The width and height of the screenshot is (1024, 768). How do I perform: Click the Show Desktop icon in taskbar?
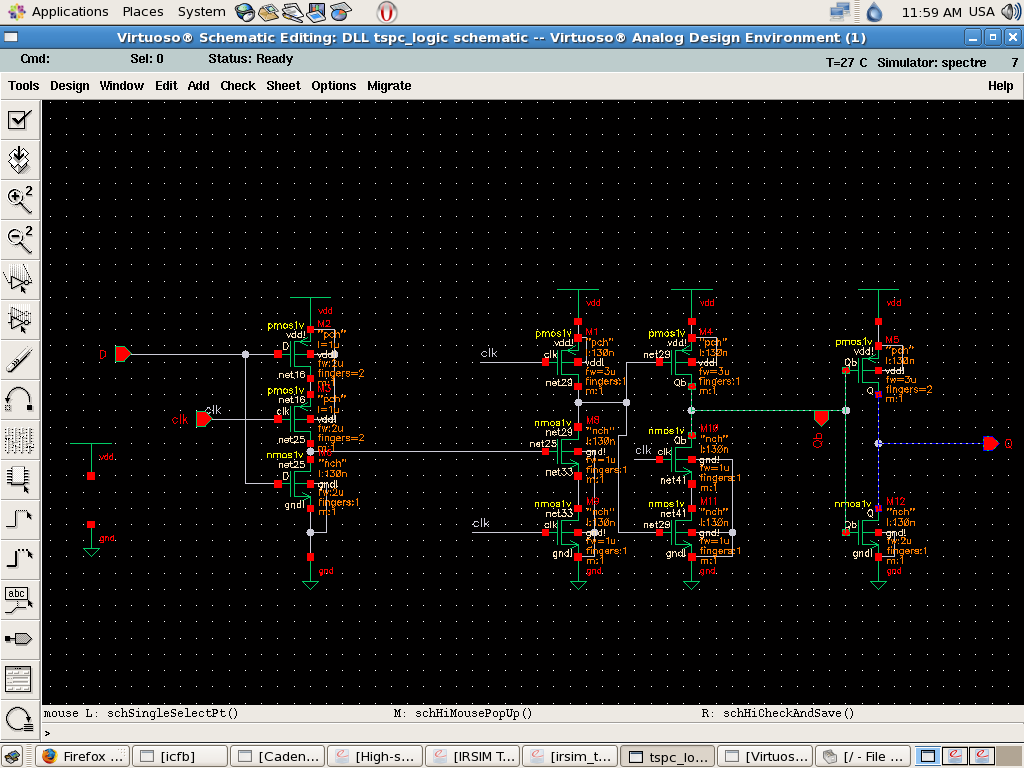[12, 756]
